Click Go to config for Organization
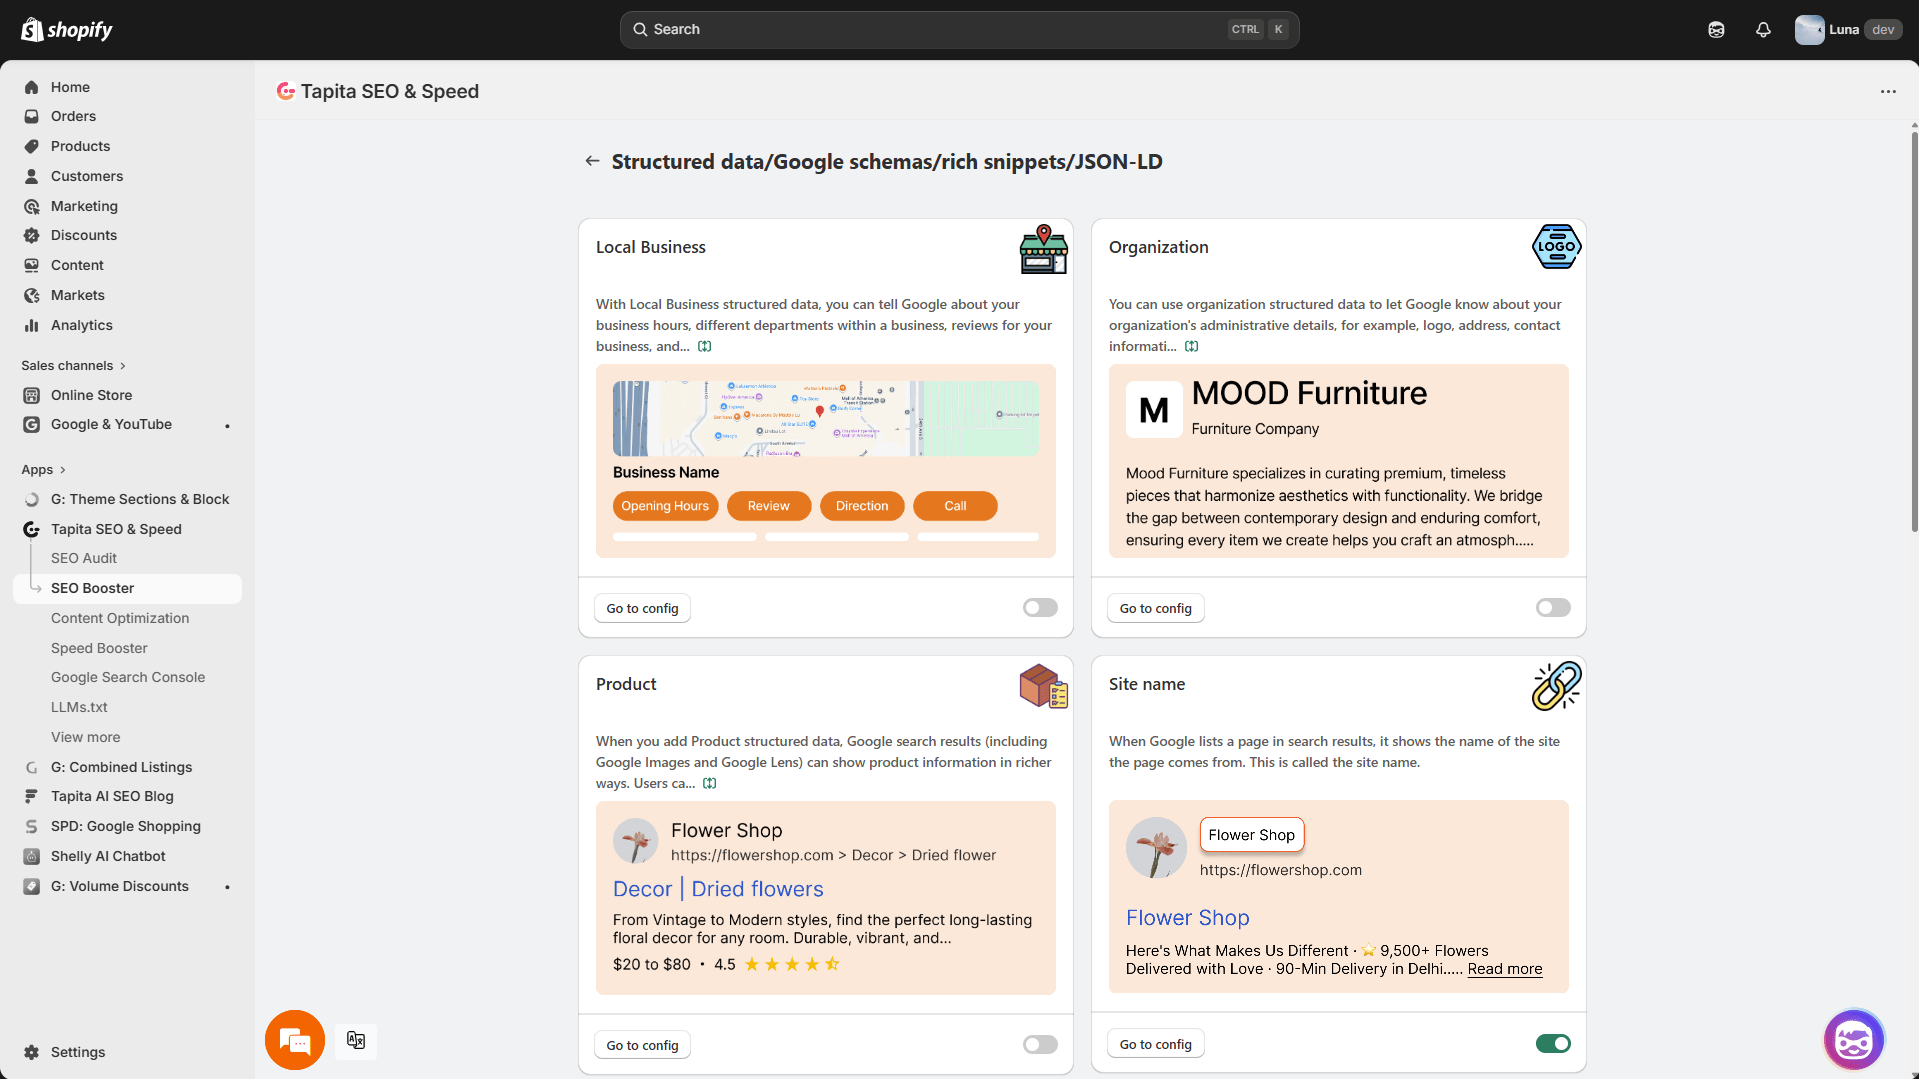Screen dimensions: 1919x1079 [x=1155, y=608]
